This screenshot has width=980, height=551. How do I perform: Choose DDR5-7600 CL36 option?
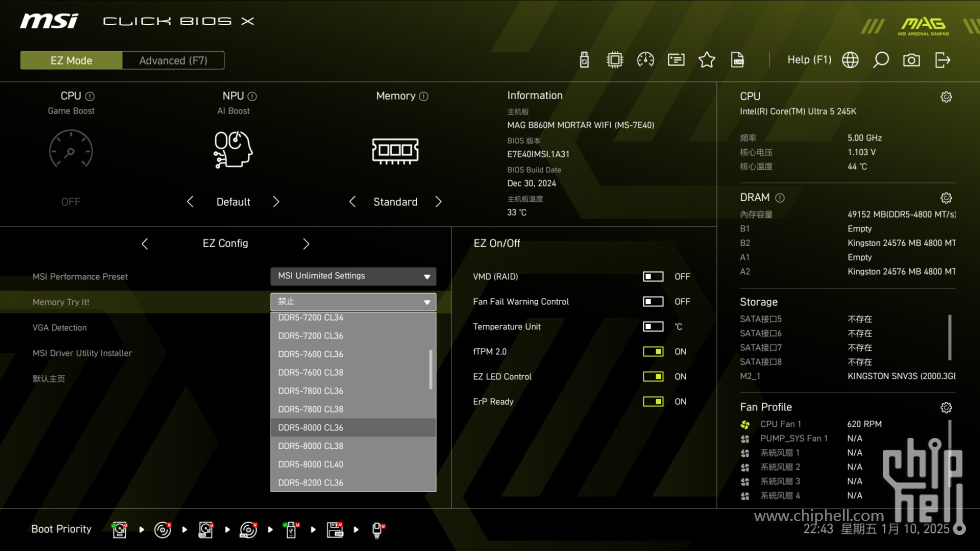353,354
